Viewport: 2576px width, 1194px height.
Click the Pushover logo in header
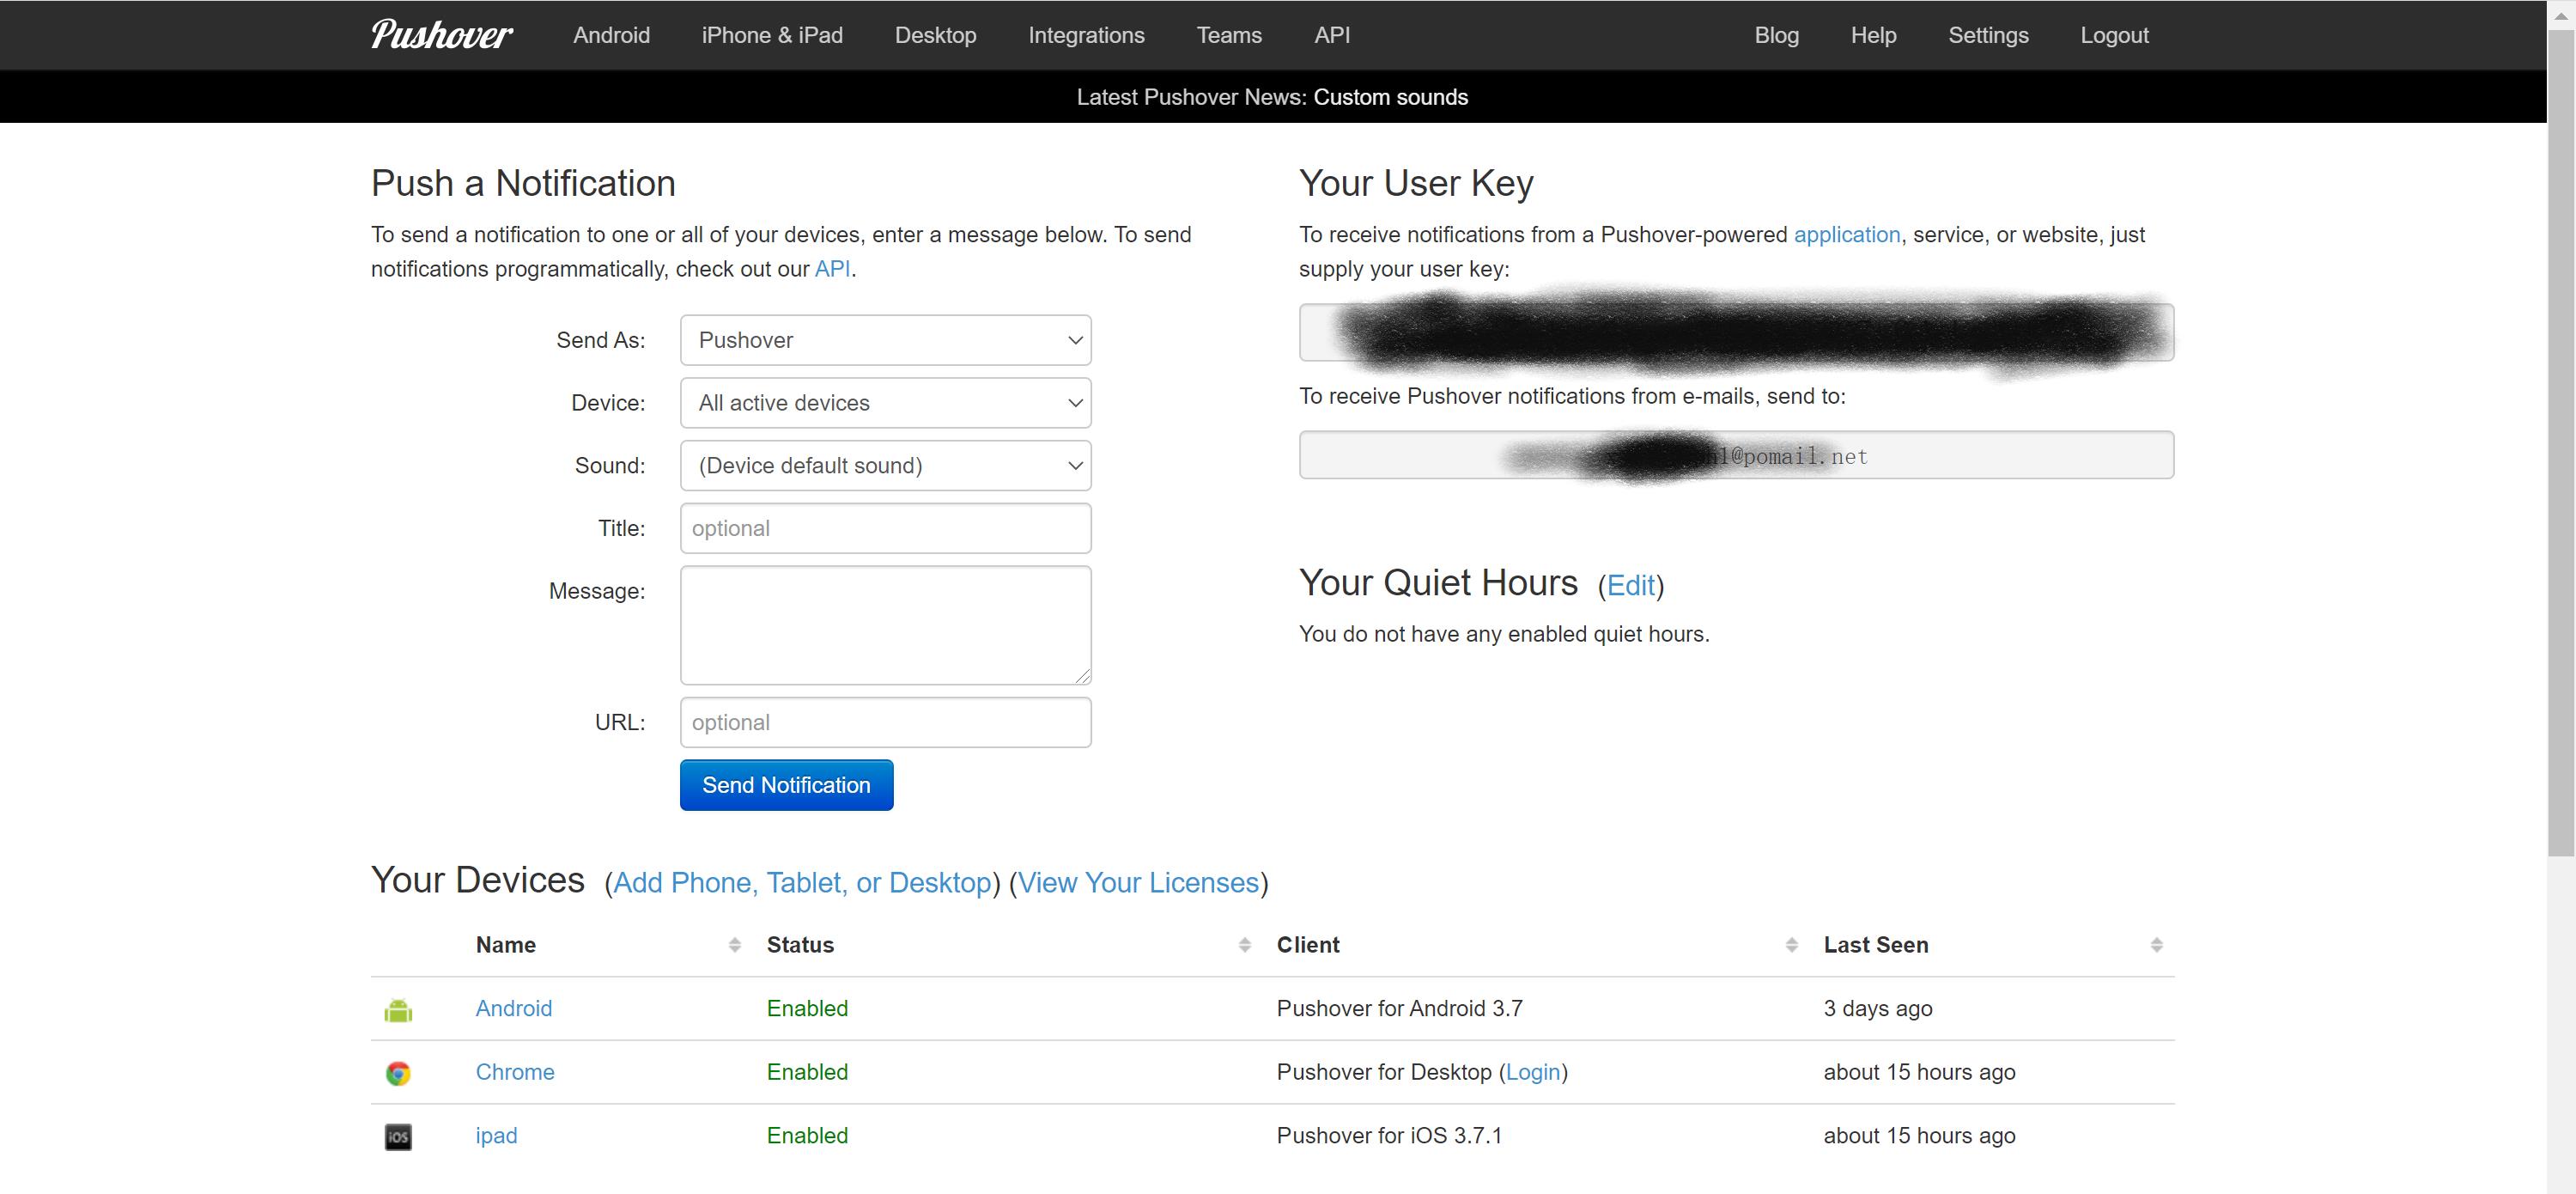coord(444,34)
